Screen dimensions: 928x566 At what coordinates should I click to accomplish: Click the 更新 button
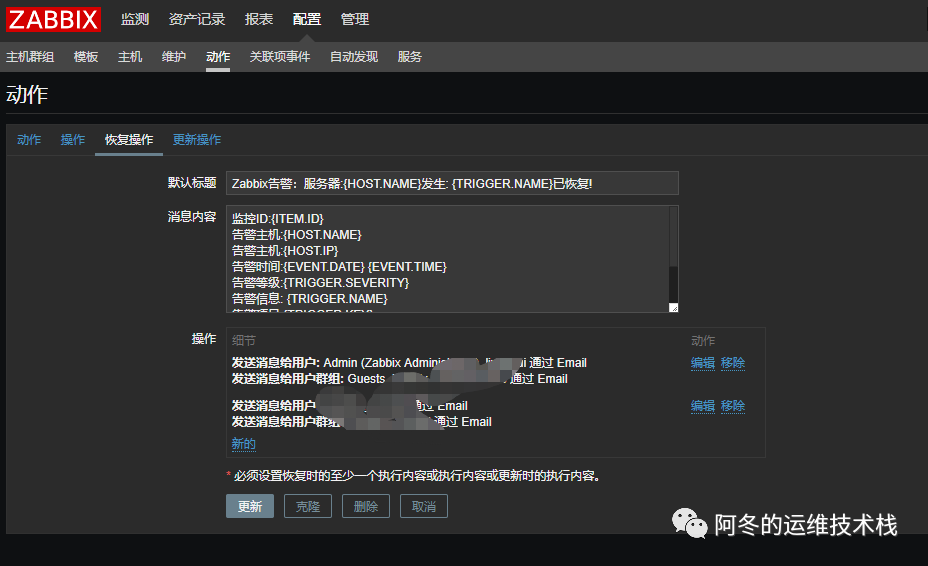tap(250, 506)
